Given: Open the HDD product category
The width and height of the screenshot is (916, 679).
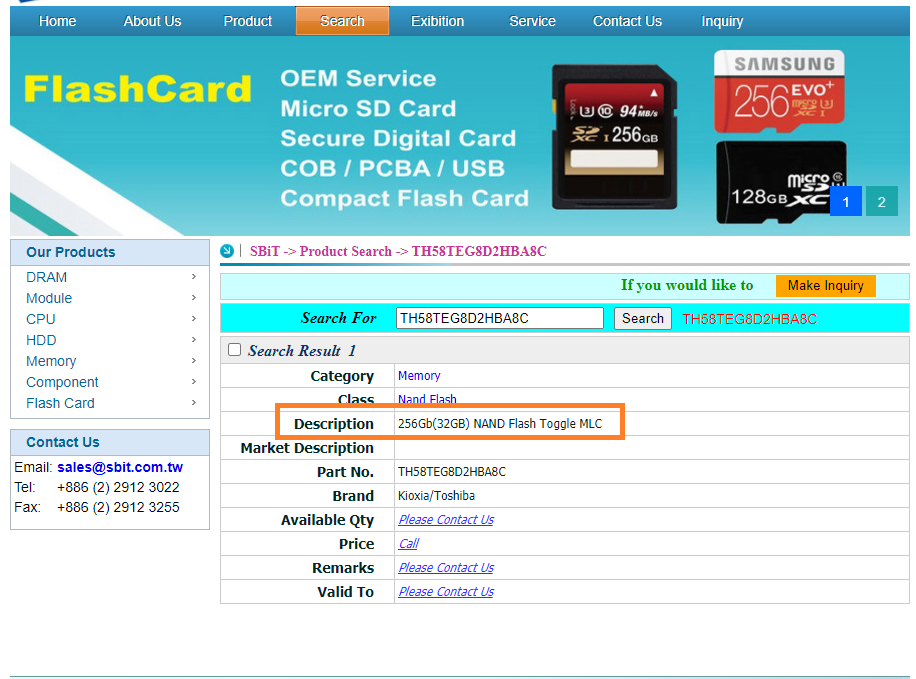Looking at the screenshot, I should tap(41, 340).
